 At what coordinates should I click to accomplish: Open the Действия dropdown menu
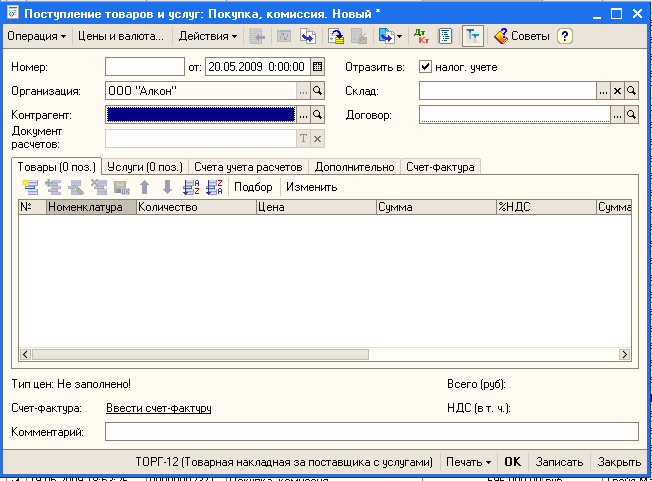pos(208,36)
